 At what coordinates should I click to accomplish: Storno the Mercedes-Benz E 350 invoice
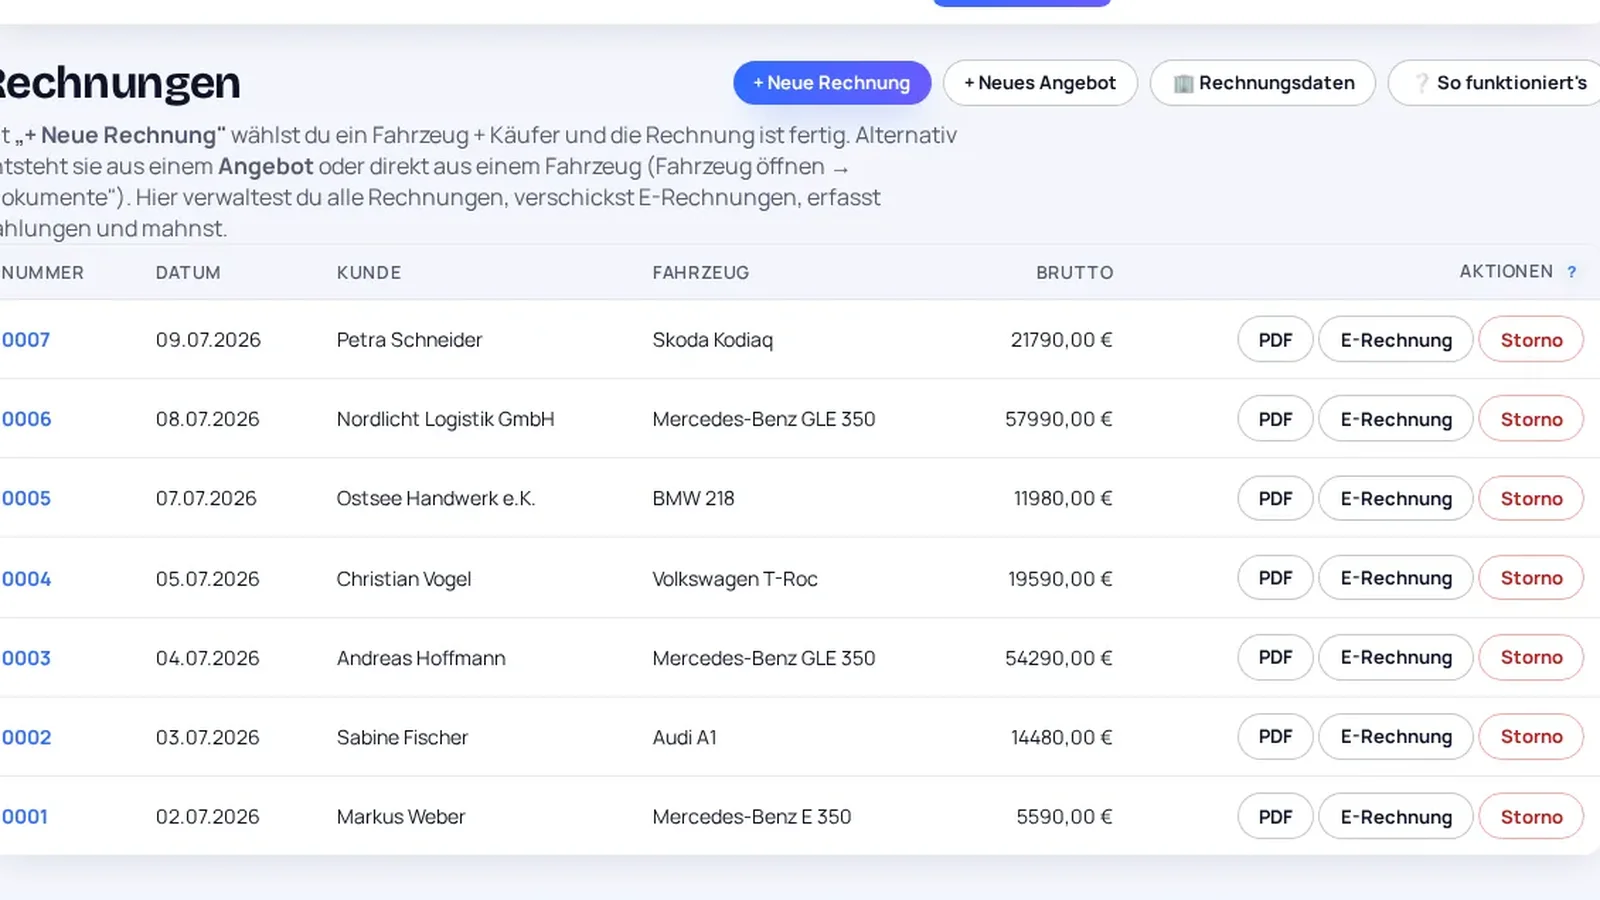(1531, 817)
